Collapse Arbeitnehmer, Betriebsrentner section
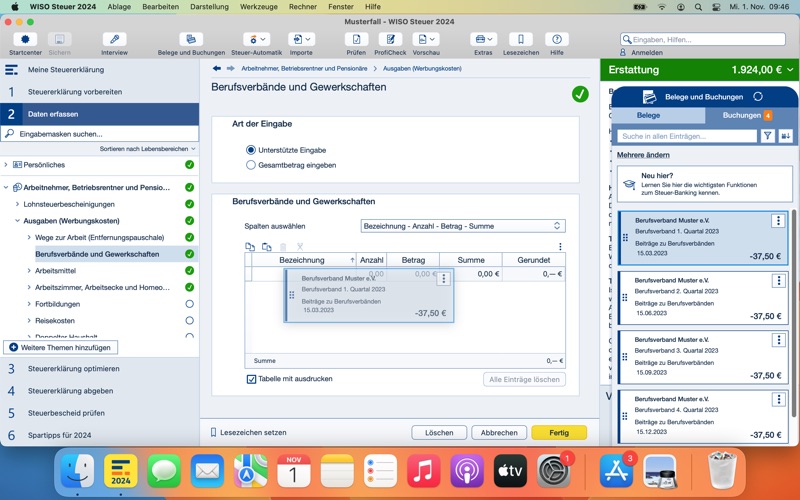 (6, 187)
